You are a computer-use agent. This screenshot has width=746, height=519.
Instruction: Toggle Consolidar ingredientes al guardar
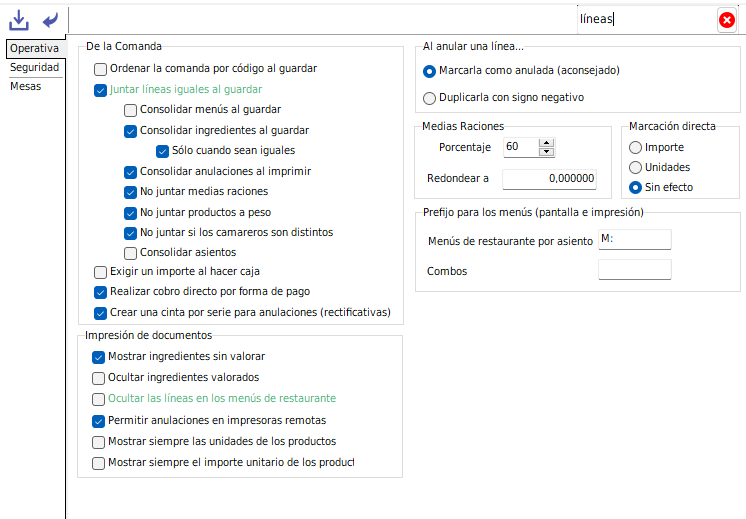pyautogui.click(x=130, y=131)
